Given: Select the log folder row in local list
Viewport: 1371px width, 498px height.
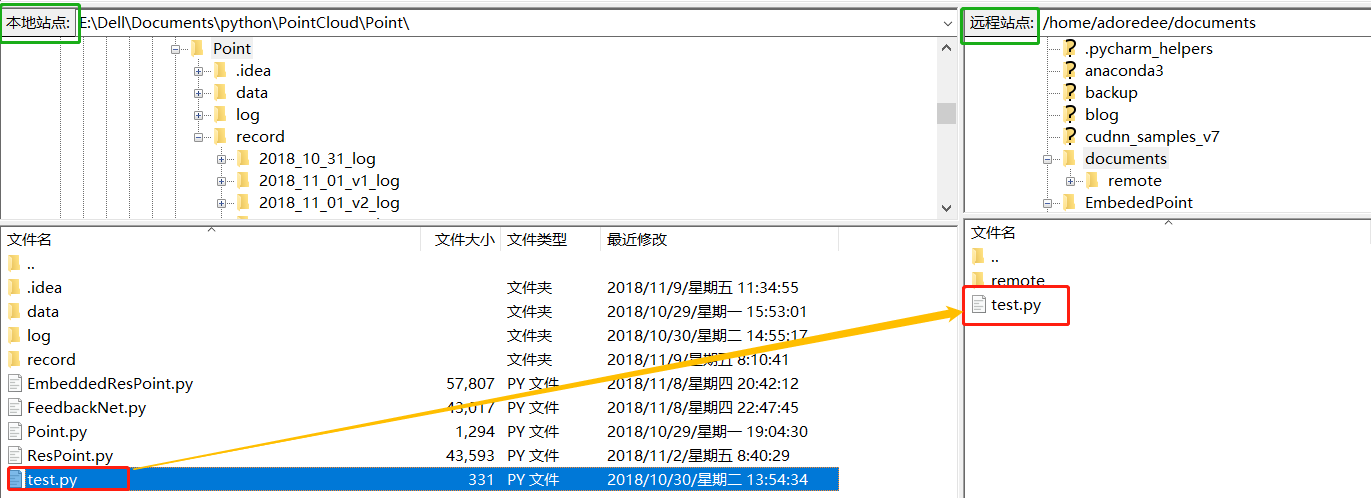Looking at the screenshot, I should coord(420,335).
